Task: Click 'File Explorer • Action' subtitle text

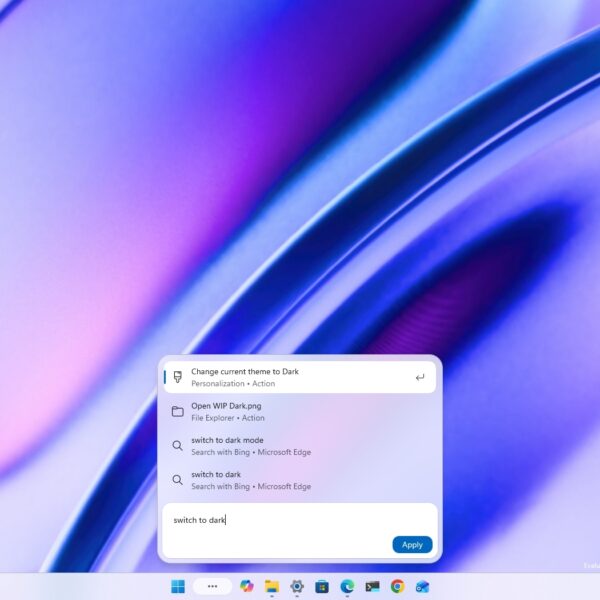Action: [x=228, y=418]
